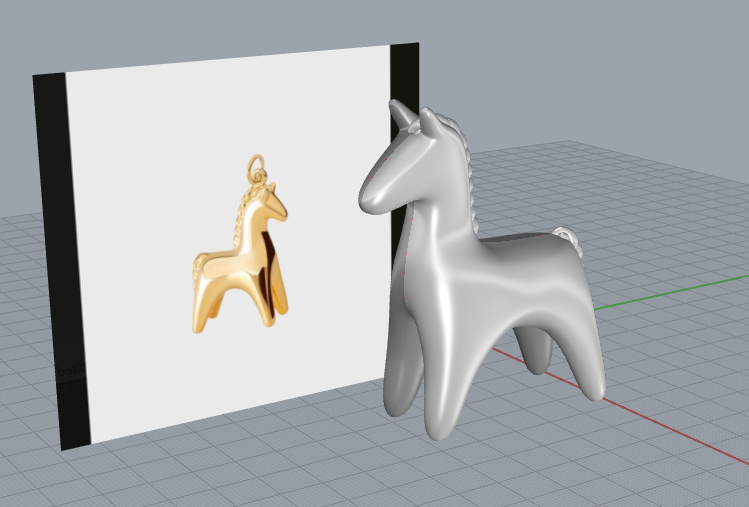Click the mirrored watermark text on black strip

(x=70, y=370)
